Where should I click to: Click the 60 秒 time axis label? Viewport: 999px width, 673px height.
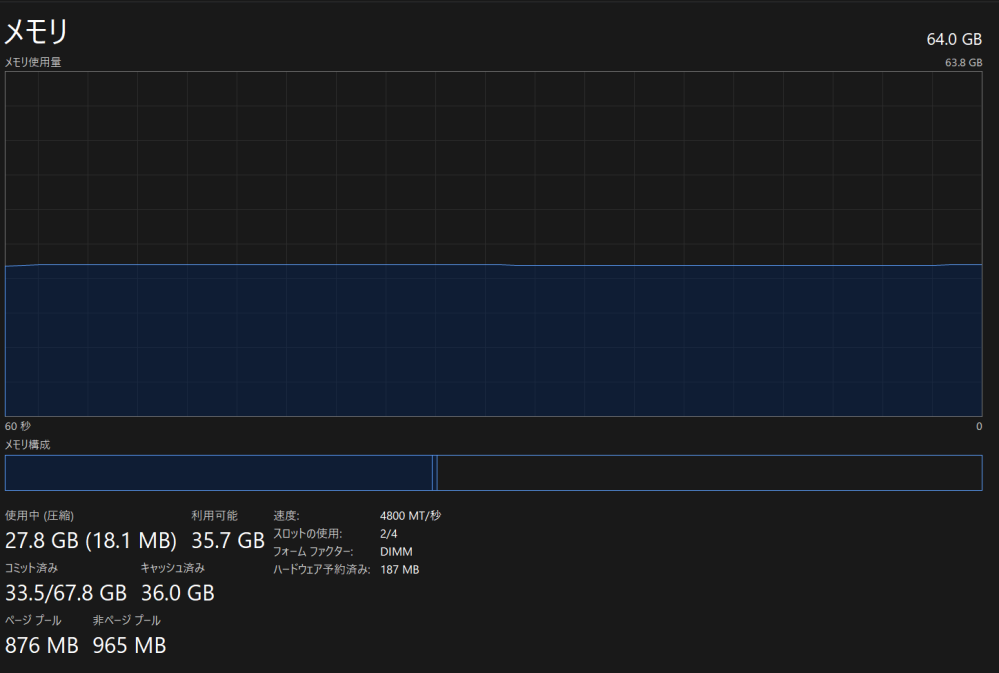(x=18, y=426)
